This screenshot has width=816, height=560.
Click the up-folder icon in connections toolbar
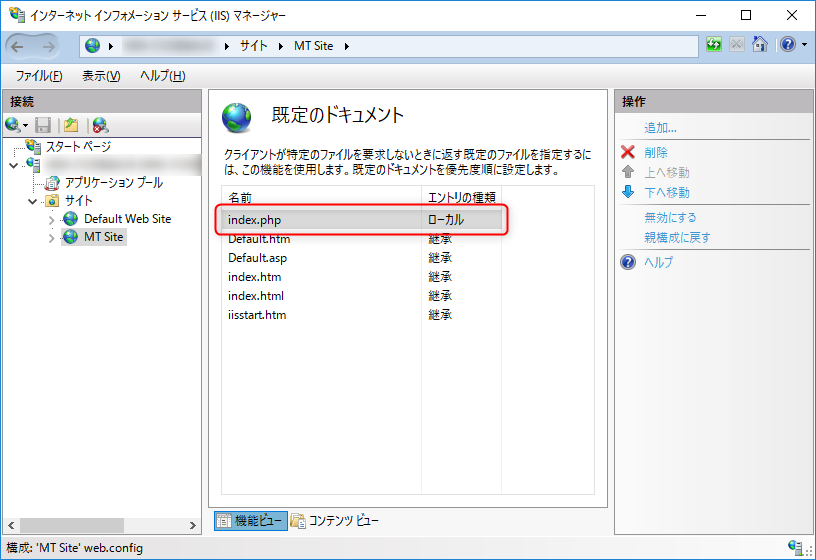click(71, 125)
